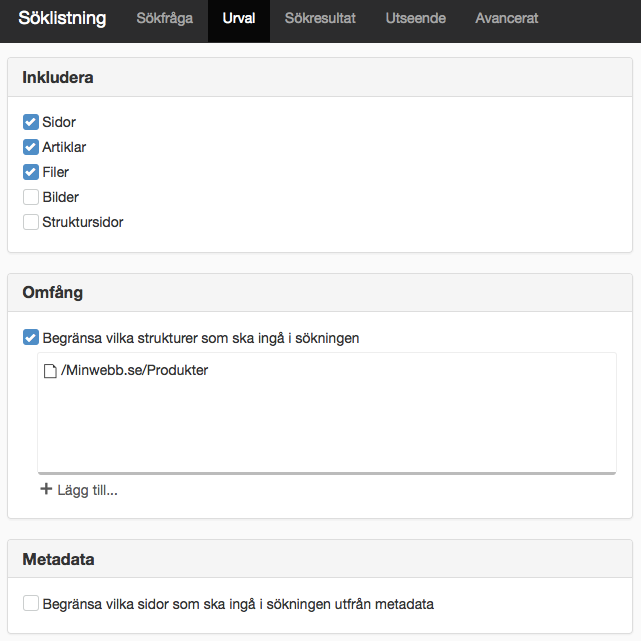Select the /Minwebb.se/Produkter entry
The height and width of the screenshot is (641, 641).
click(134, 370)
